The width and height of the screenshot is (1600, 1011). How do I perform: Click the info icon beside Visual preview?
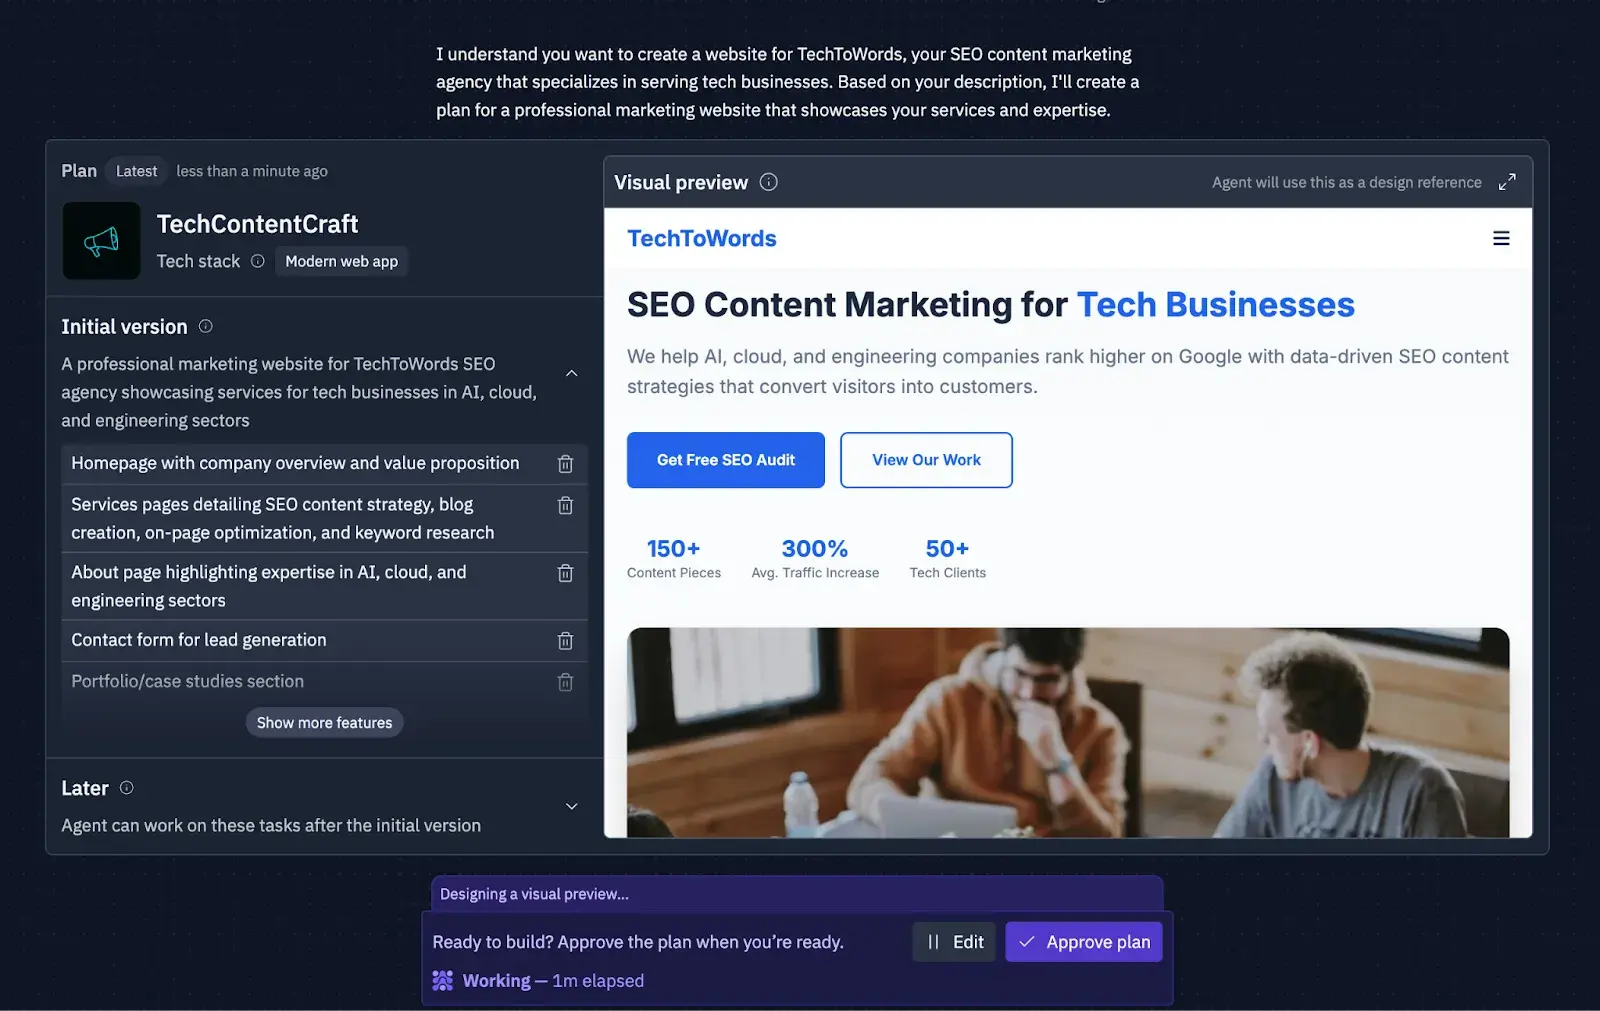(768, 182)
